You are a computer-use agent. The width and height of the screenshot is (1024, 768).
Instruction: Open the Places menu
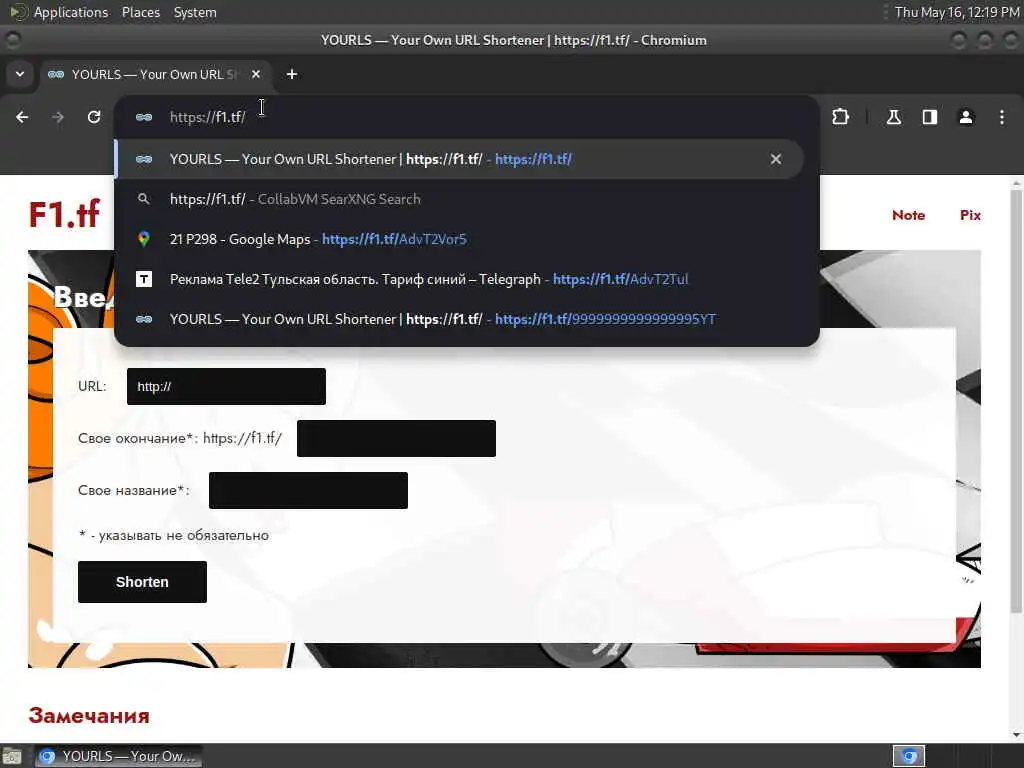[140, 12]
